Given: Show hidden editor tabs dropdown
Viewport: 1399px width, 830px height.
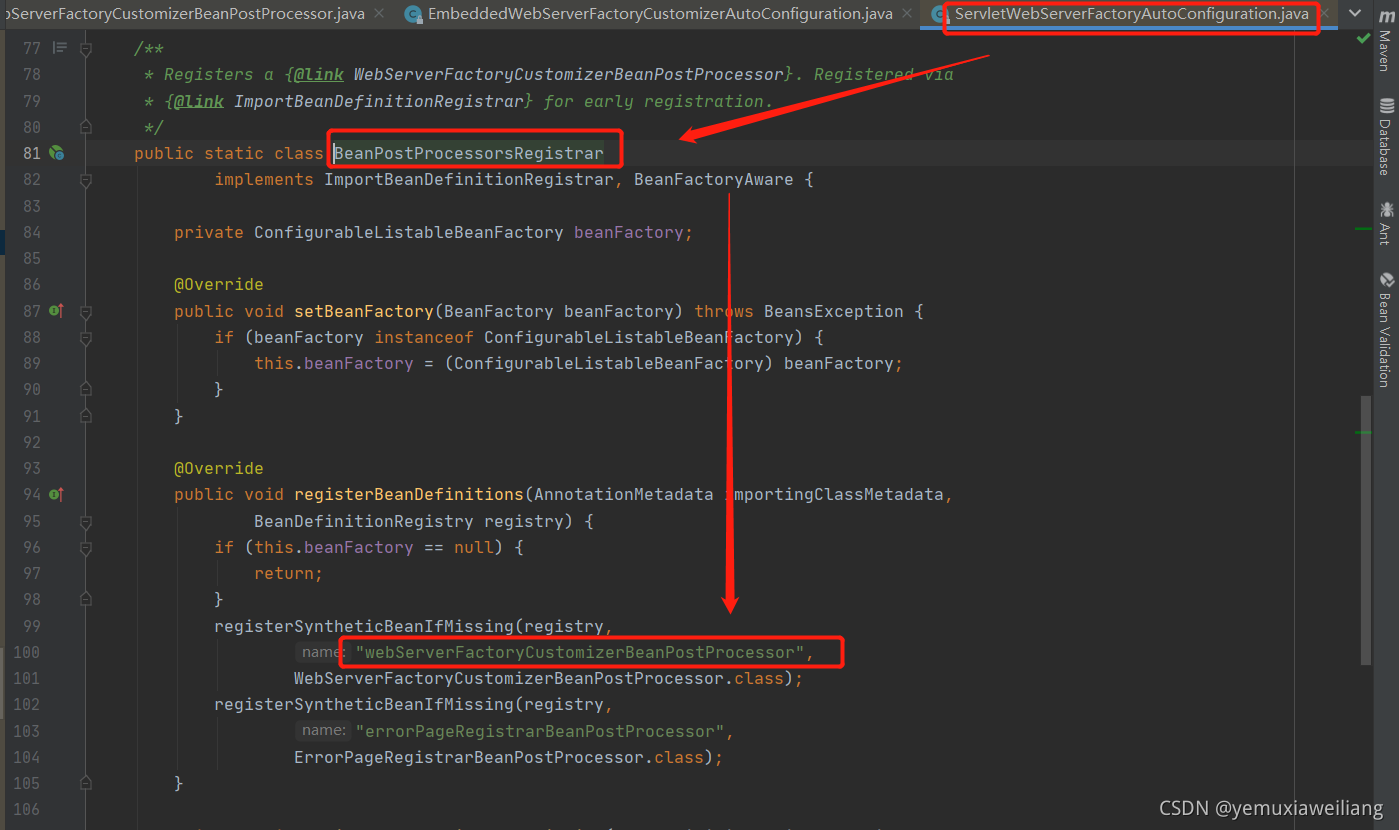Looking at the screenshot, I should pyautogui.click(x=1354, y=14).
